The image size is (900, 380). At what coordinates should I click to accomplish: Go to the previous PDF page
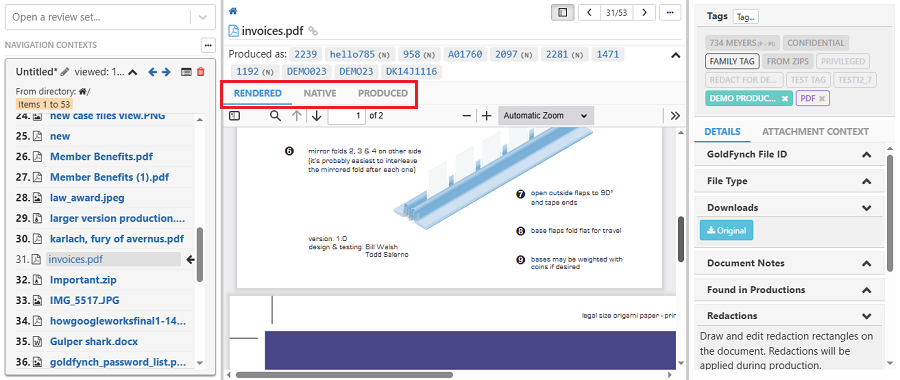click(296, 115)
